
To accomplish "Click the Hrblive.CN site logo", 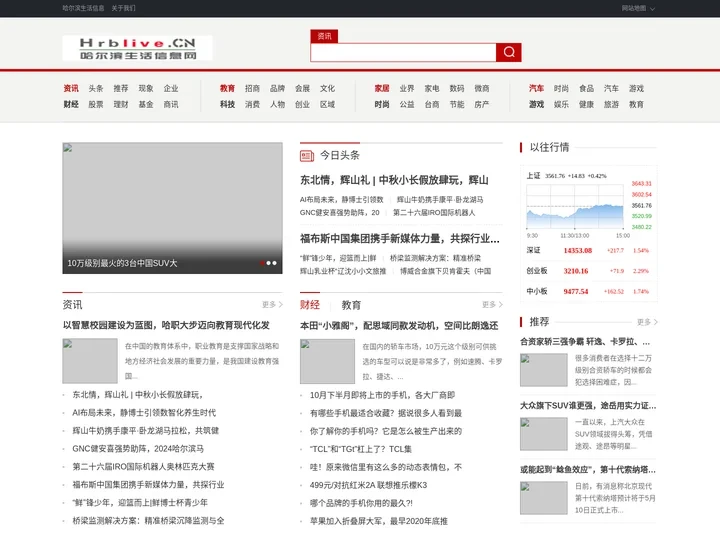I will (x=137, y=48).
